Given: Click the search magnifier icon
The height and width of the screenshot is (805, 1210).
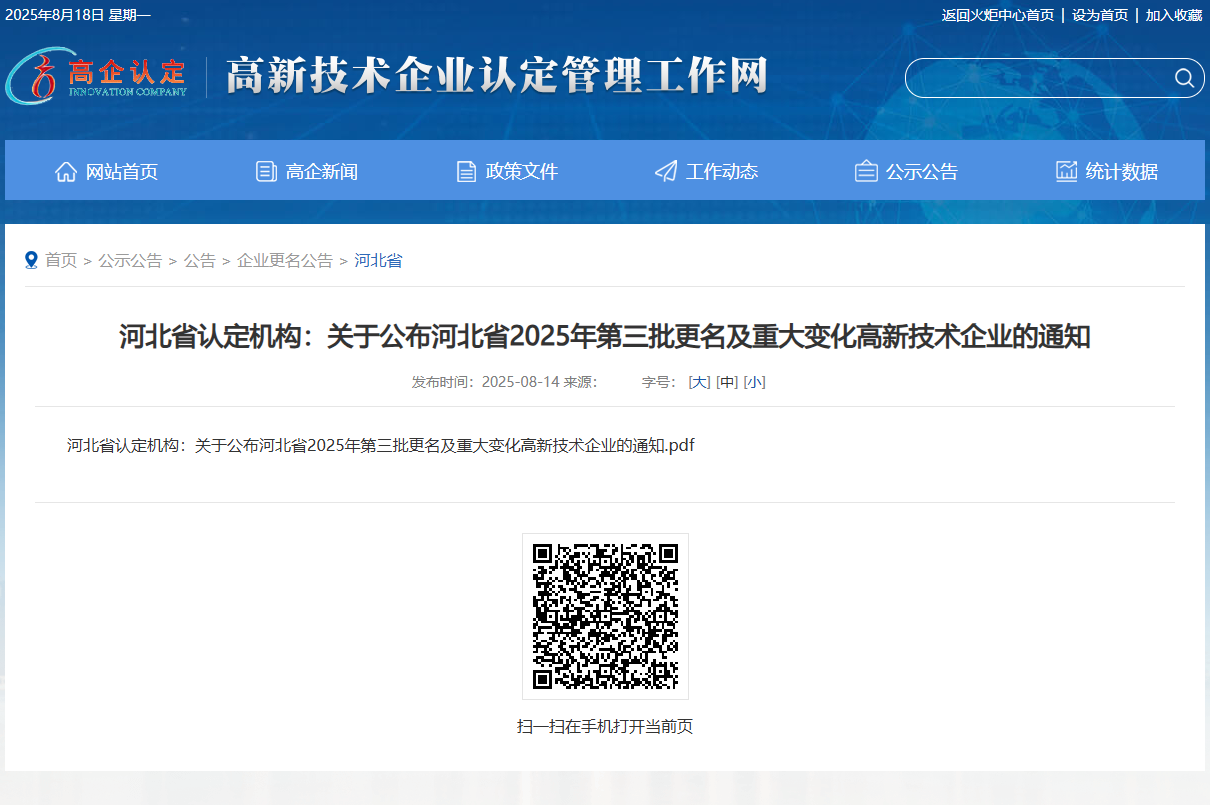Looking at the screenshot, I should click(1184, 78).
